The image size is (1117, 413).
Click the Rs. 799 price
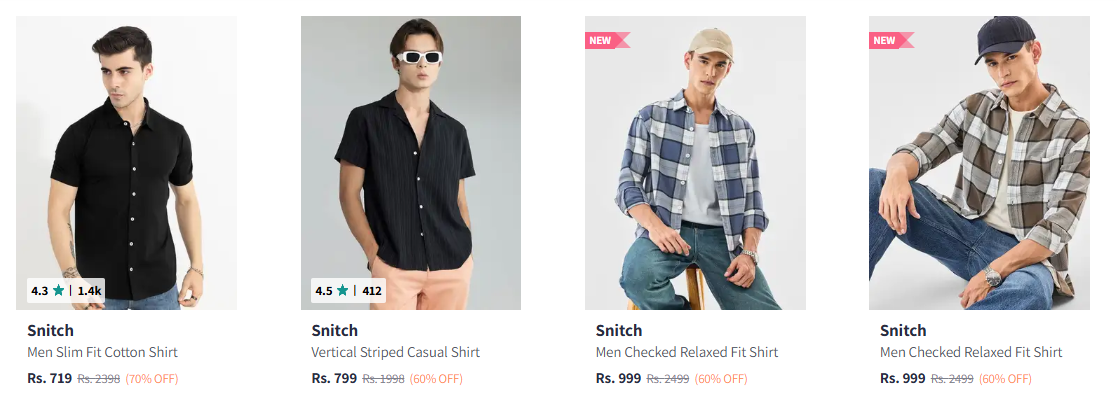(334, 379)
